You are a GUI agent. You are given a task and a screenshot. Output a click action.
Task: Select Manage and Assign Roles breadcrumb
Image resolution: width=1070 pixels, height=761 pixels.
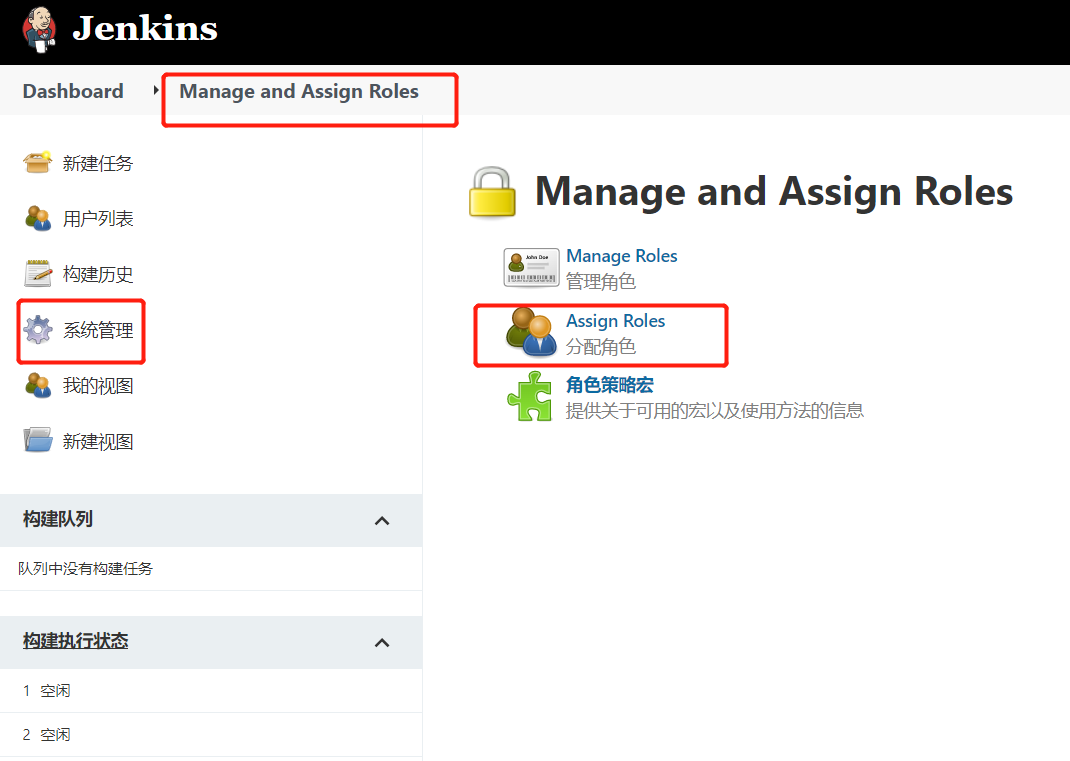(x=299, y=91)
